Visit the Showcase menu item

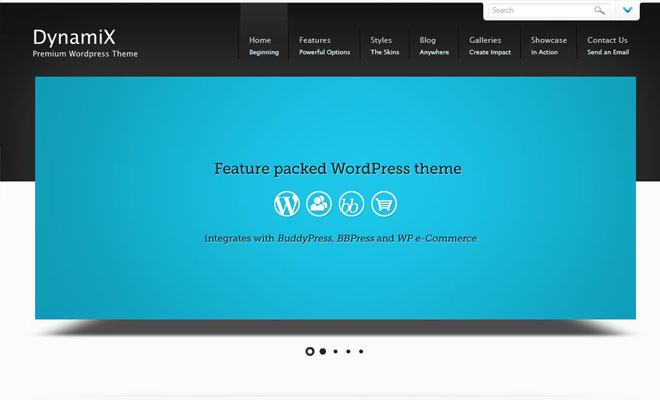tap(549, 45)
